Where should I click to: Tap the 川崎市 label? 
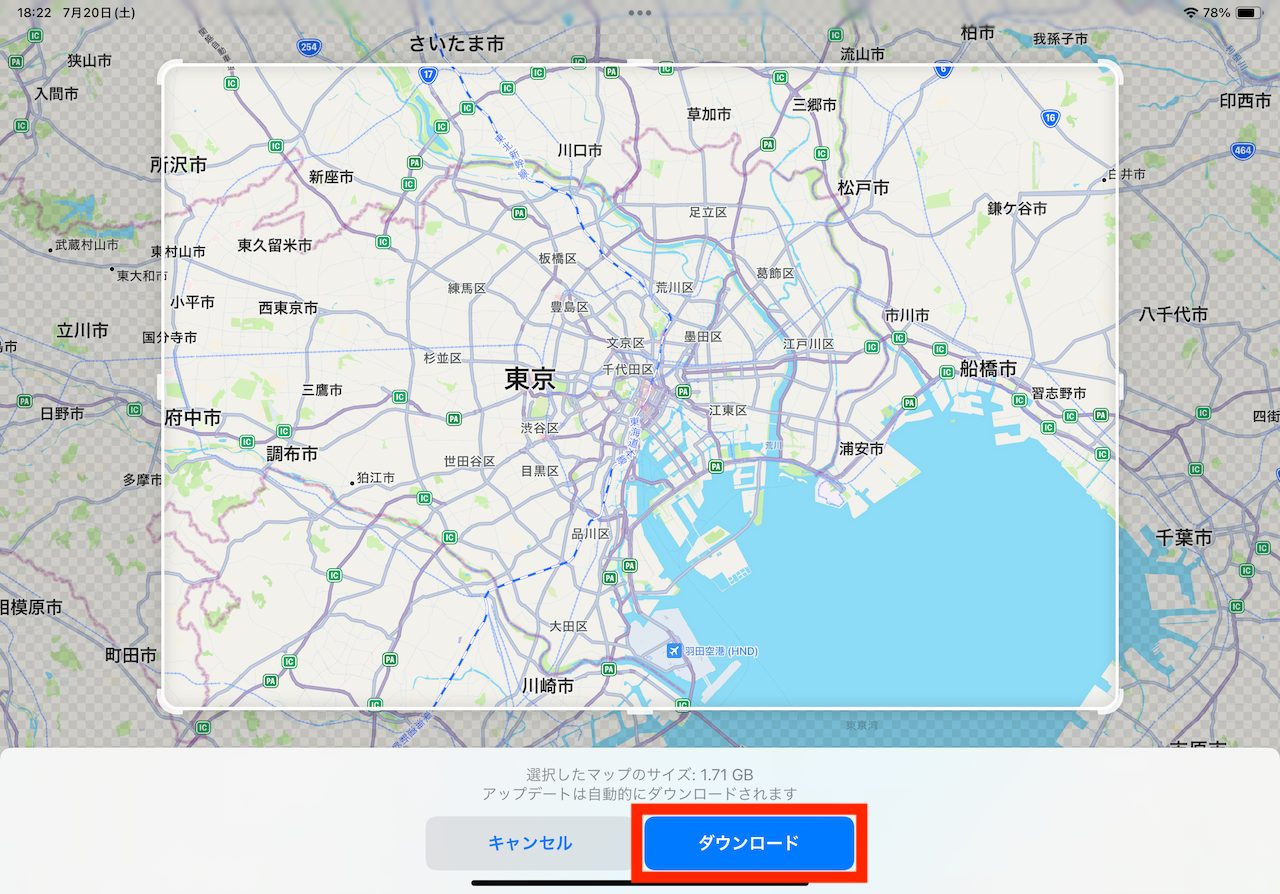(549, 686)
